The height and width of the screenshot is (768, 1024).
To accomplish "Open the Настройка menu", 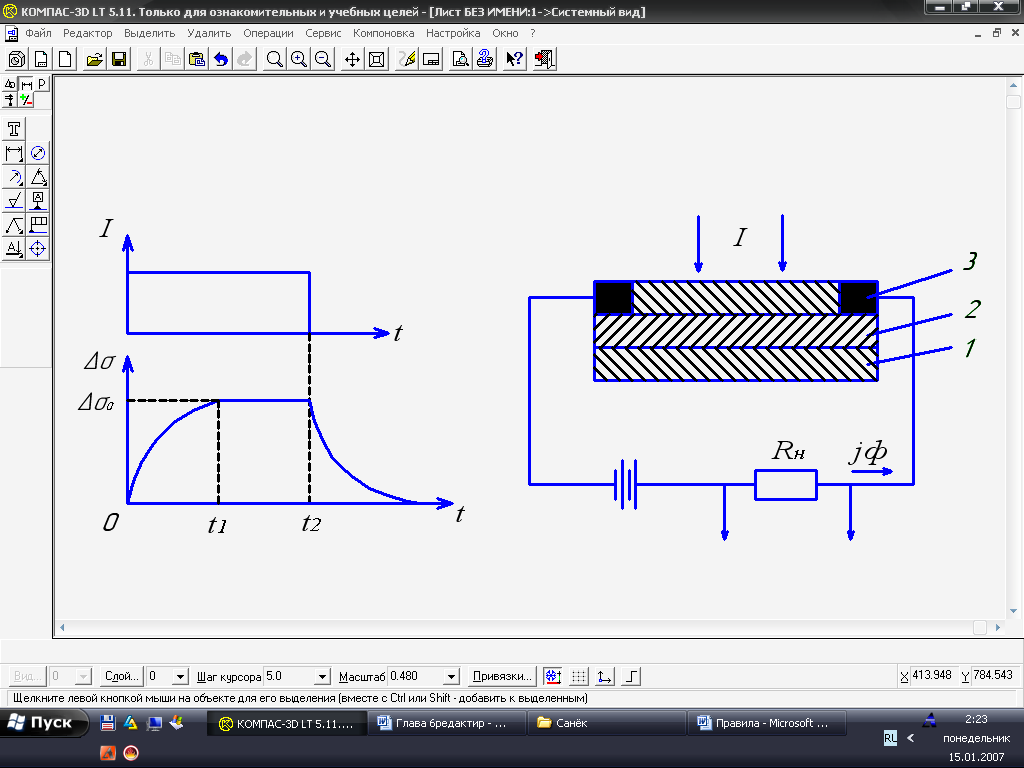I will pyautogui.click(x=453, y=33).
